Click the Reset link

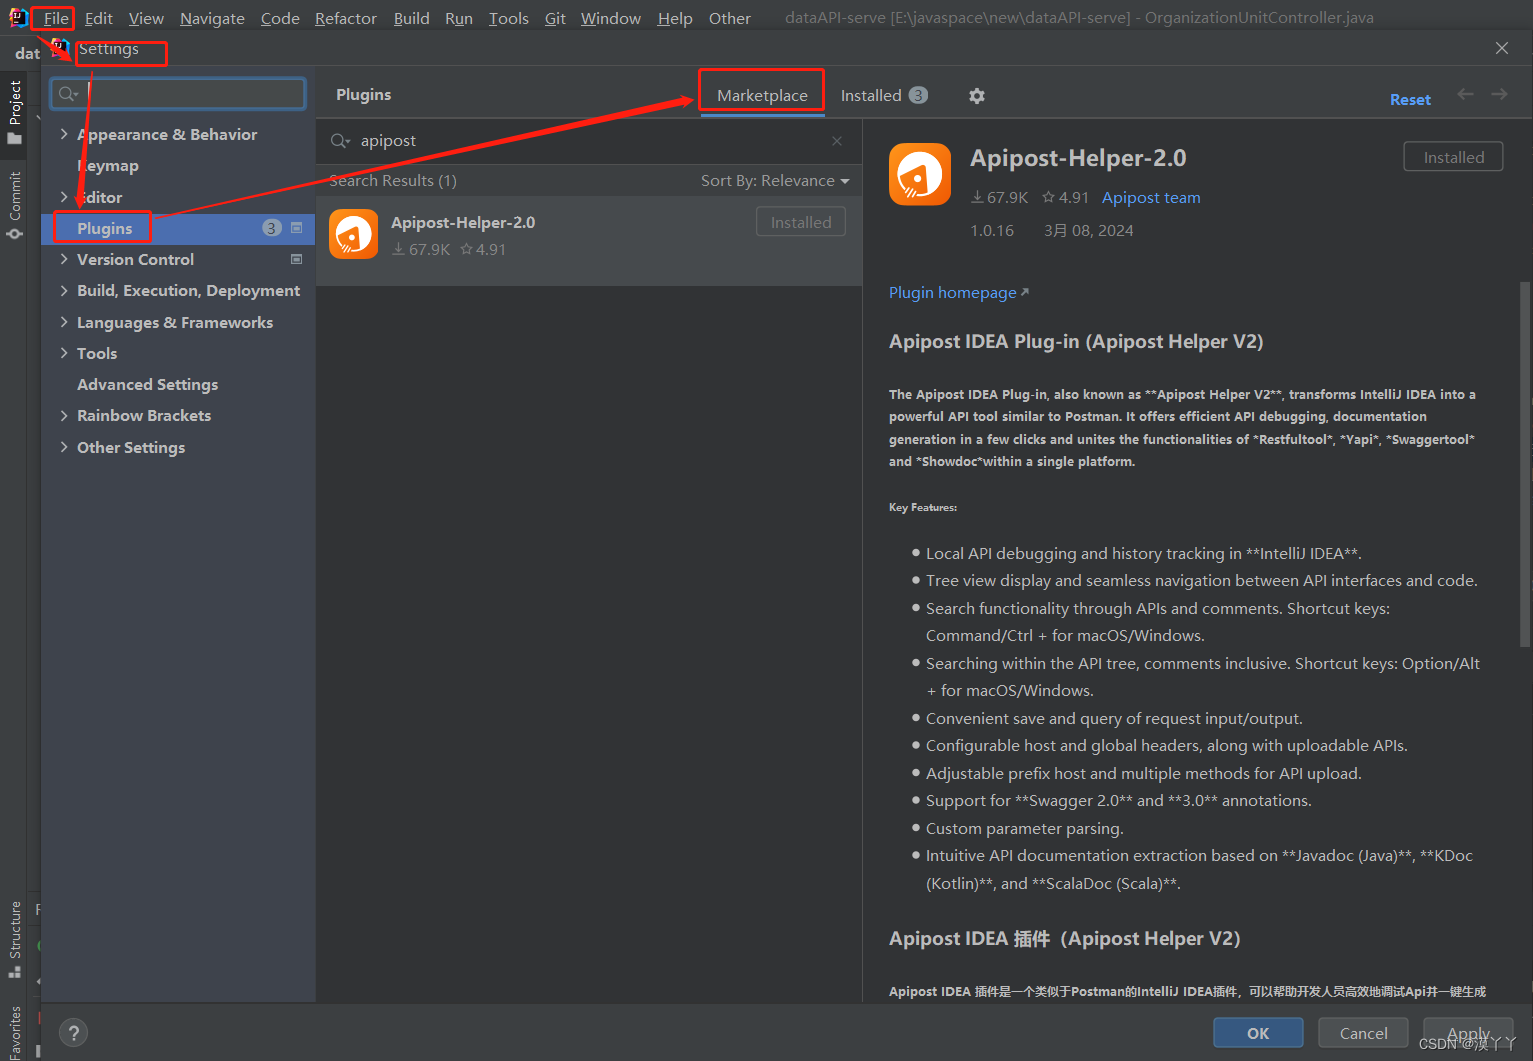pyautogui.click(x=1410, y=99)
